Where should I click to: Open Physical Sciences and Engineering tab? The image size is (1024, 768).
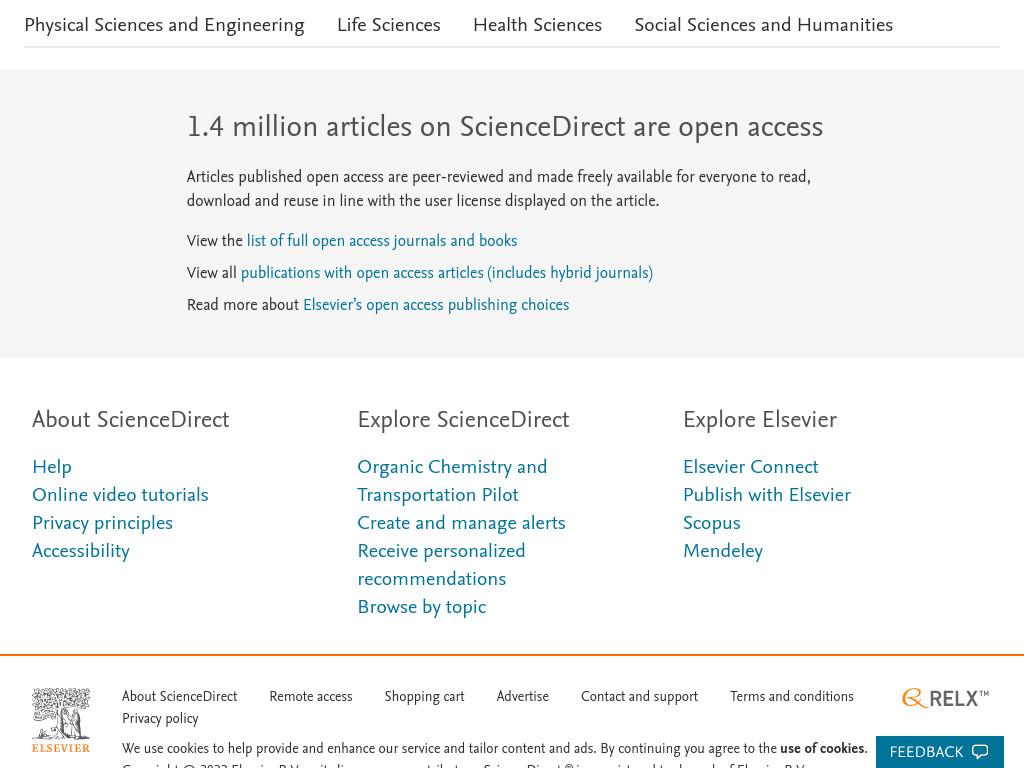165,25
